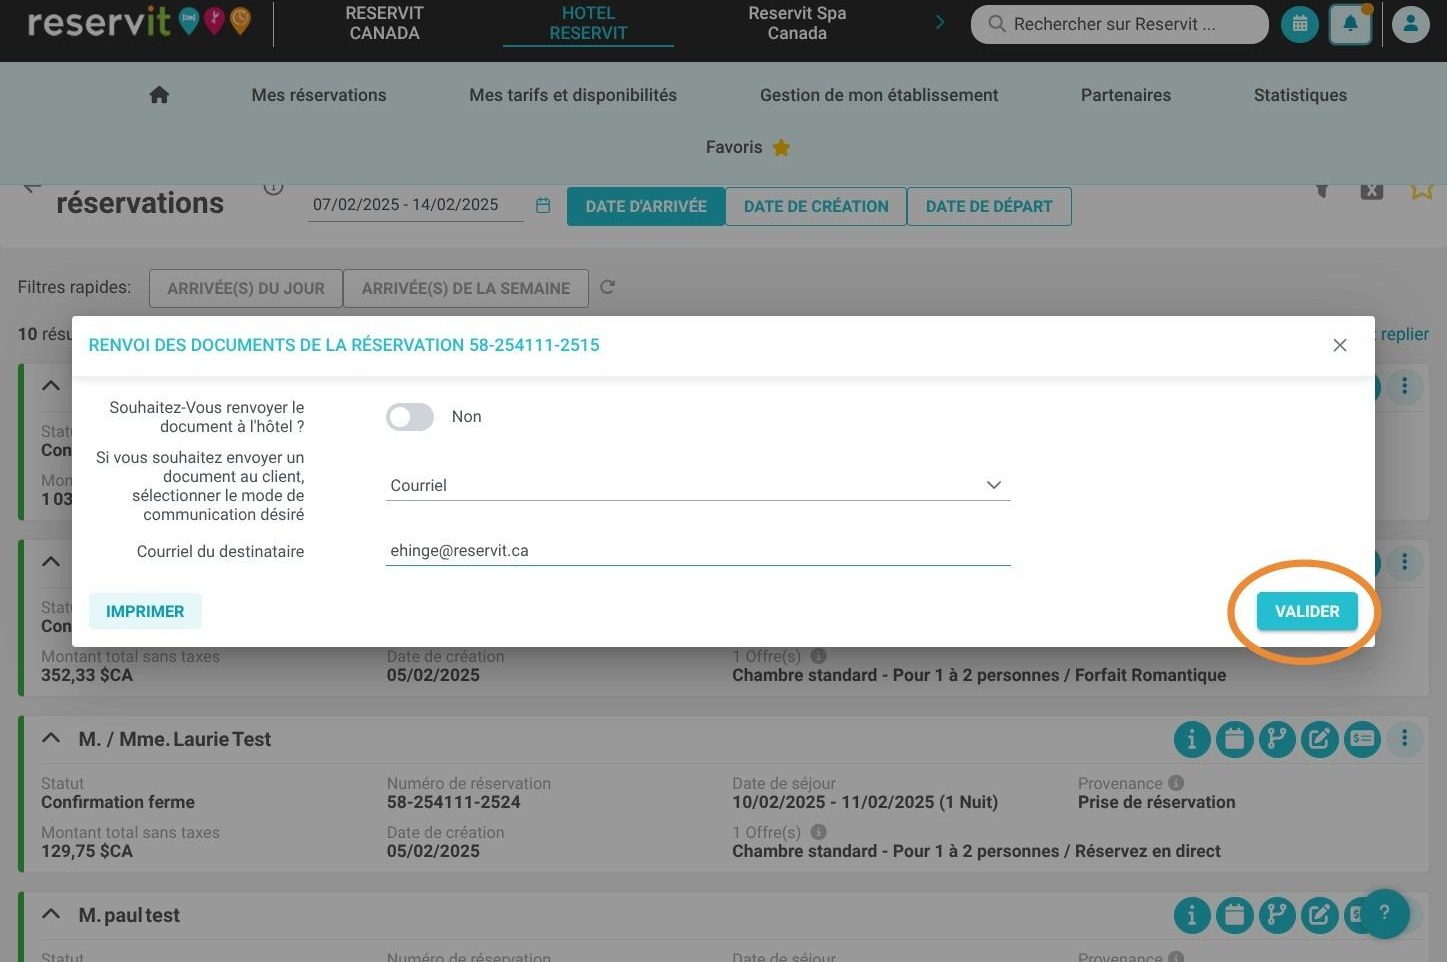Apply ARRIVÉE(S) DE LA SEMAINE quick filter

coord(466,288)
